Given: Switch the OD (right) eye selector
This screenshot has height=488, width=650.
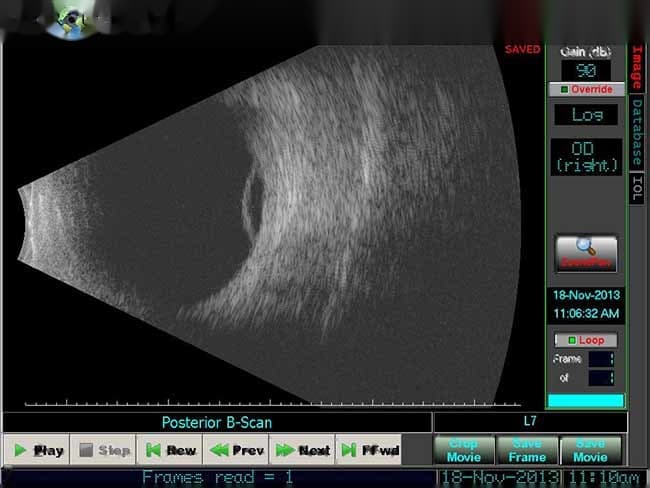Looking at the screenshot, I should [x=586, y=156].
